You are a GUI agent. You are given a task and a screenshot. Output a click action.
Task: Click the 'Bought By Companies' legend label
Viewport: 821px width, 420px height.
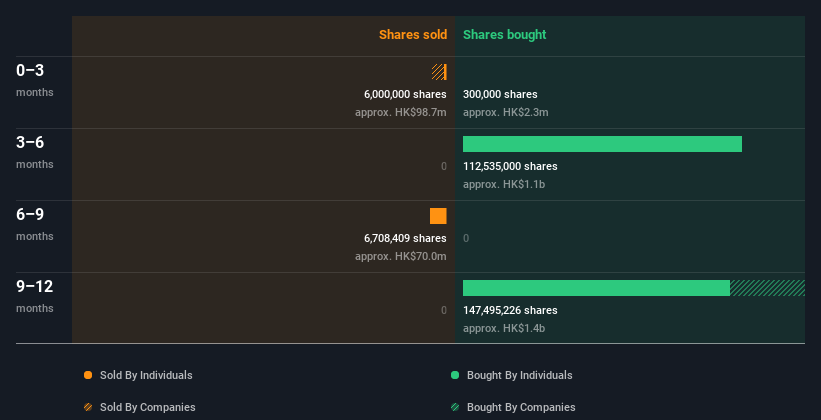521,407
